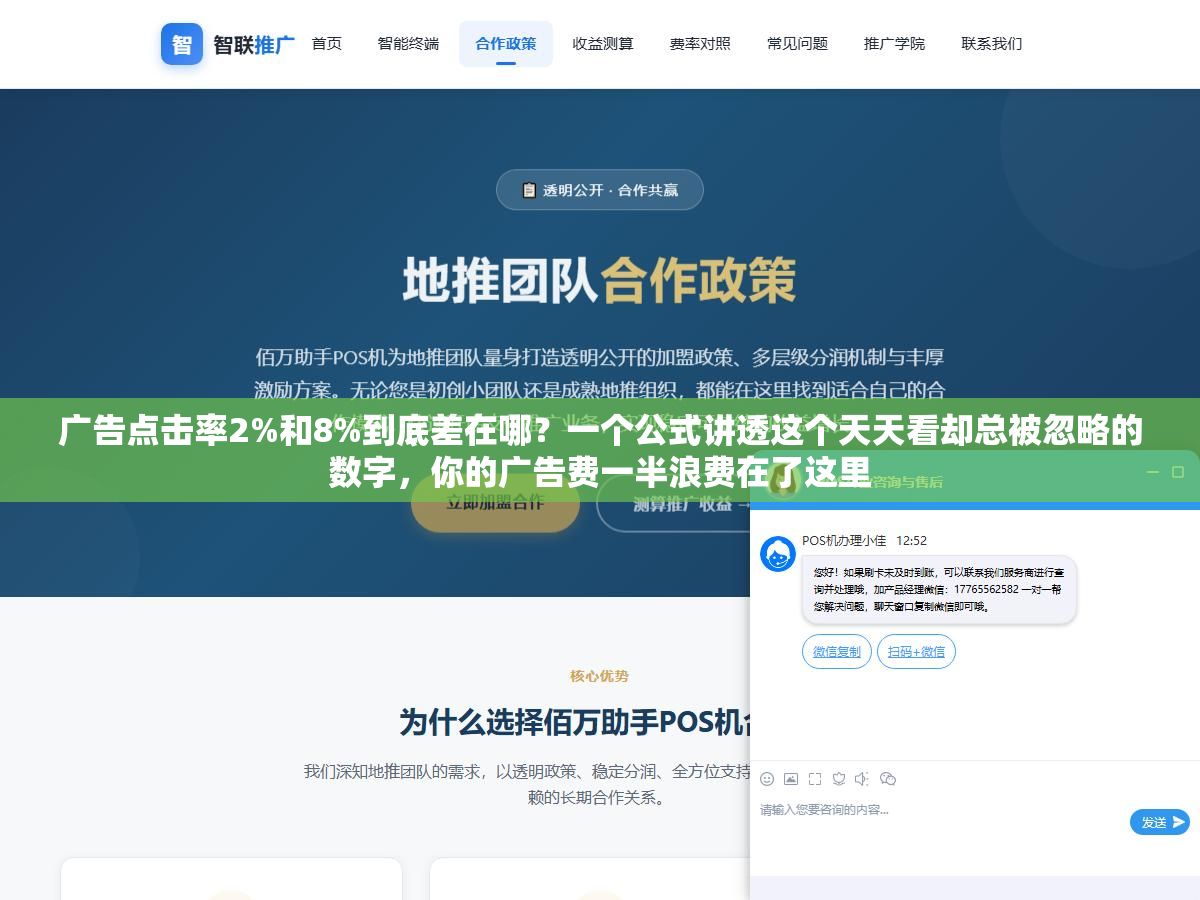This screenshot has width=1200, height=900.
Task: Click the 立即加盟合作 button
Action: click(x=495, y=503)
